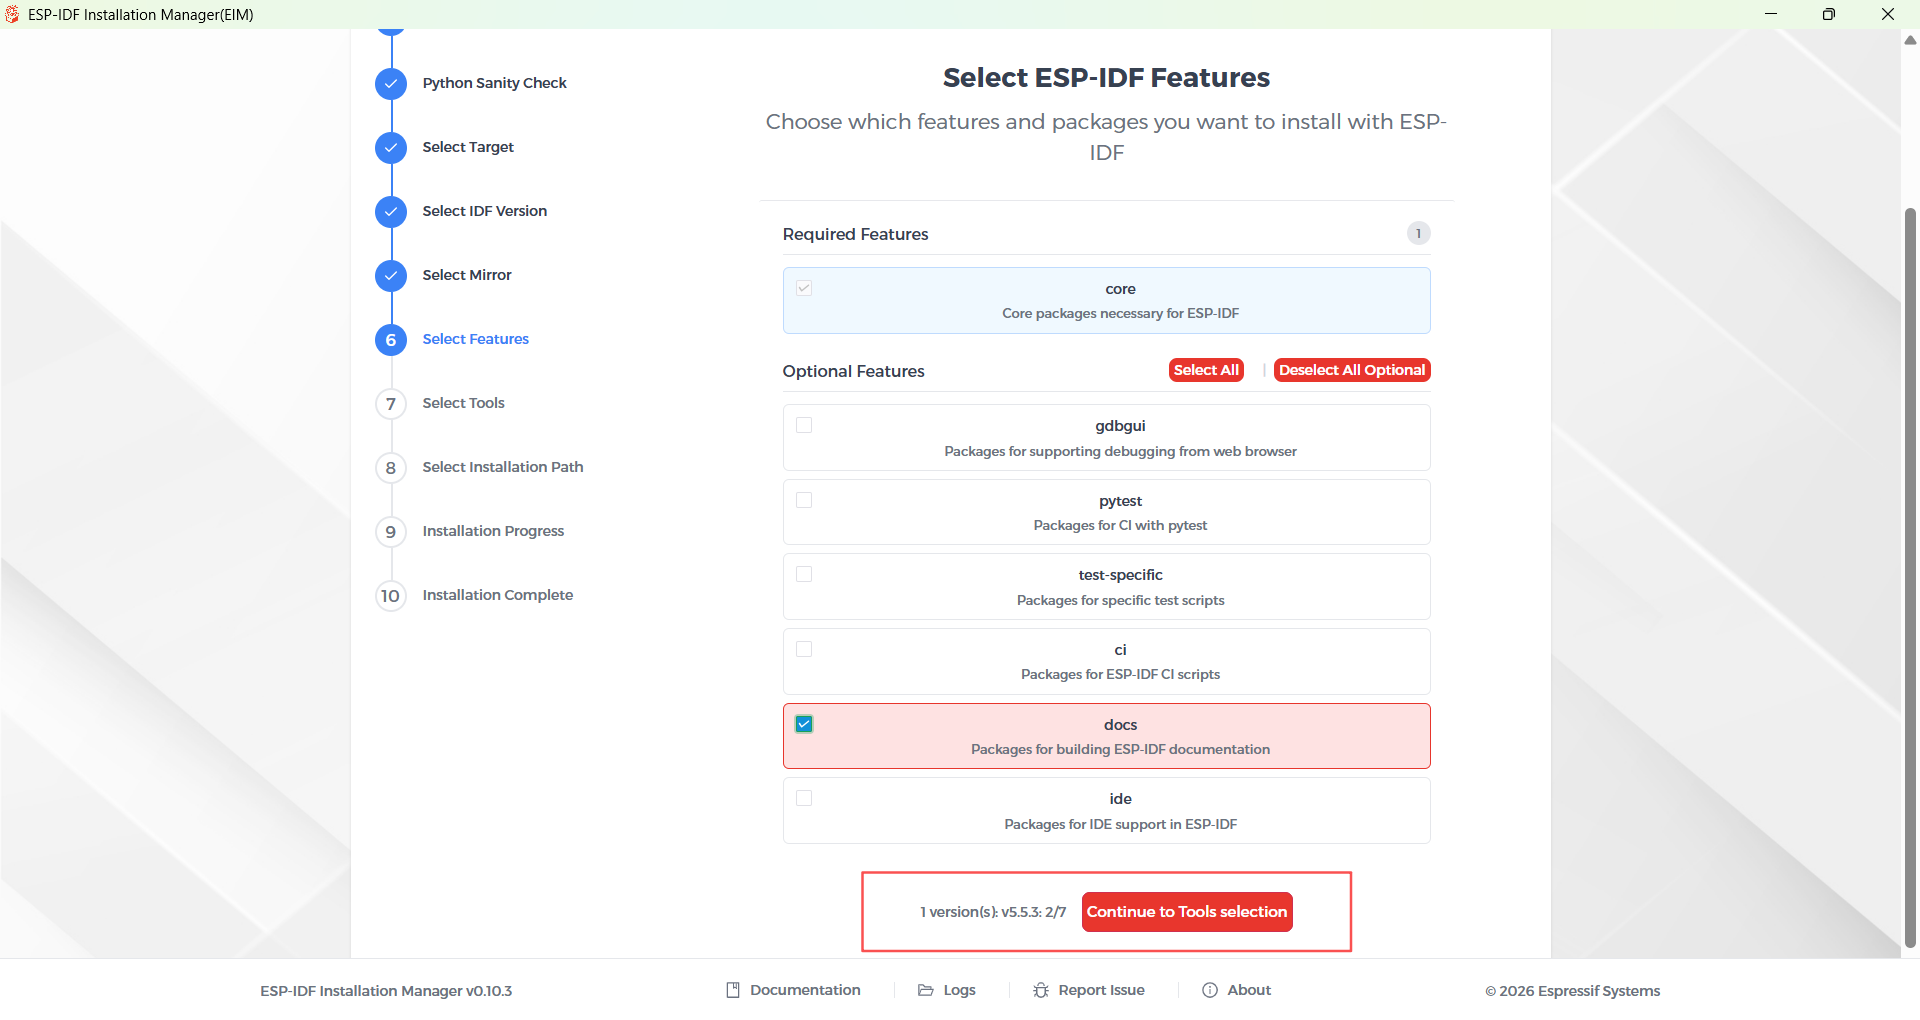The height and width of the screenshot is (1020, 1920).
Task: Open the Report Issue link
Action: coord(1101,990)
